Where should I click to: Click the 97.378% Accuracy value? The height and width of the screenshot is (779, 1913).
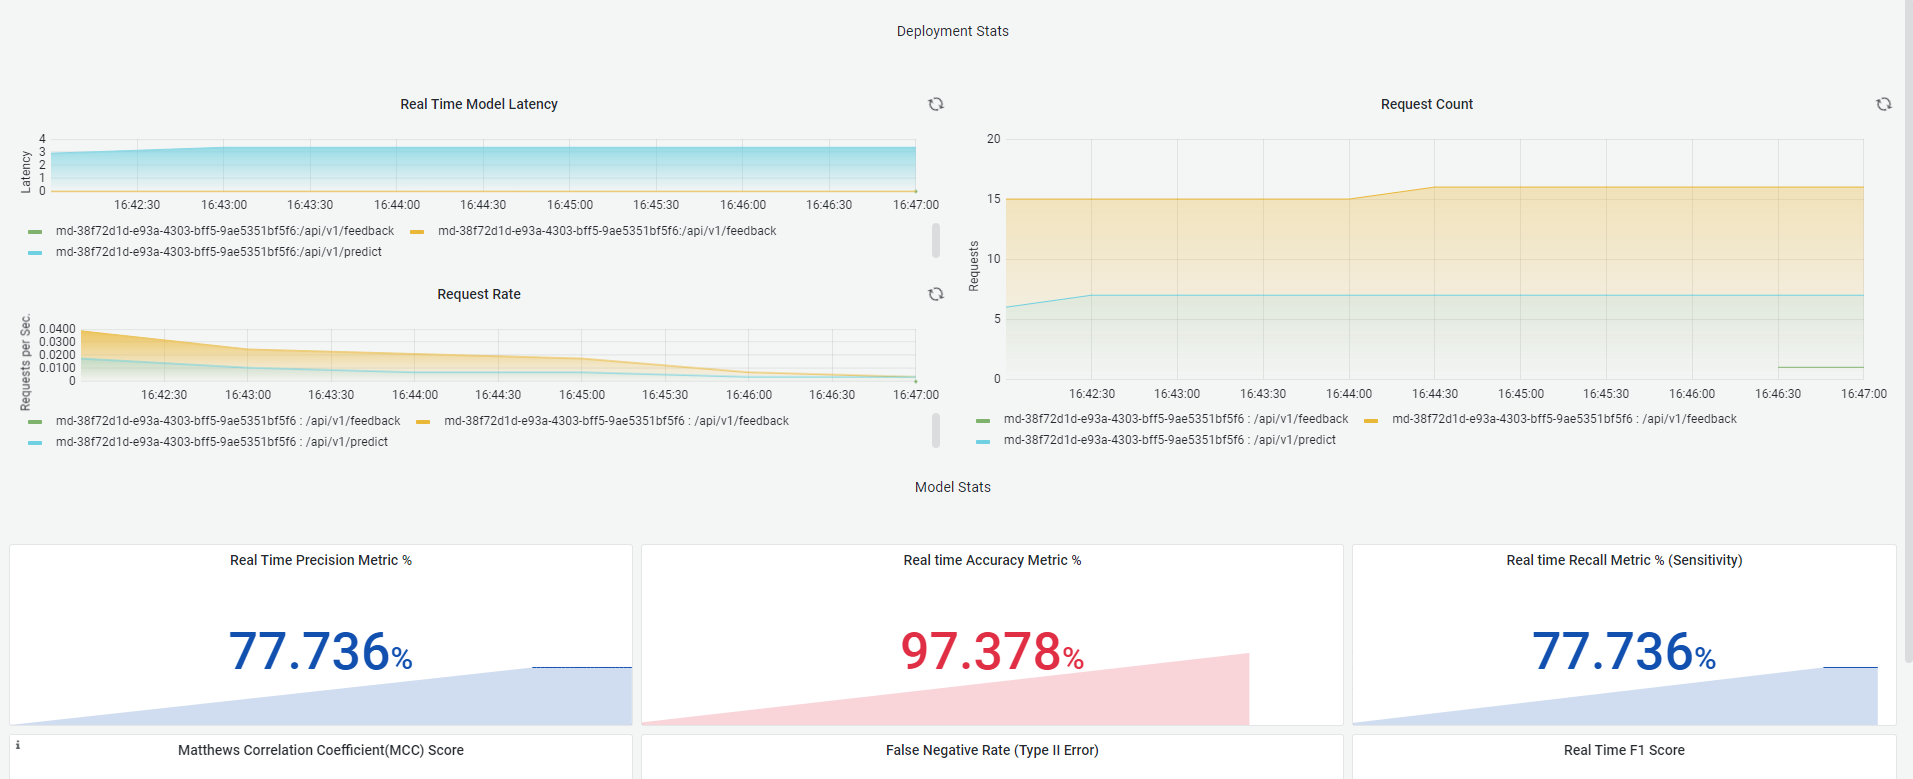tap(992, 651)
